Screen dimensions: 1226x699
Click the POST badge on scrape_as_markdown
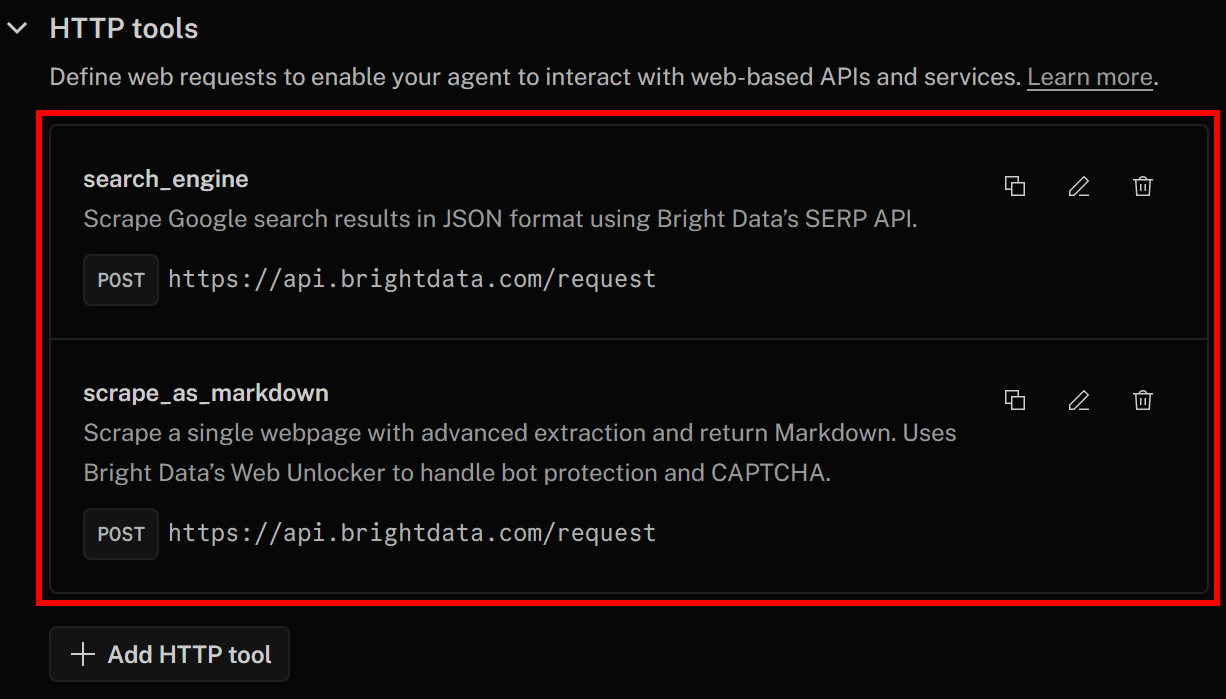(x=120, y=533)
